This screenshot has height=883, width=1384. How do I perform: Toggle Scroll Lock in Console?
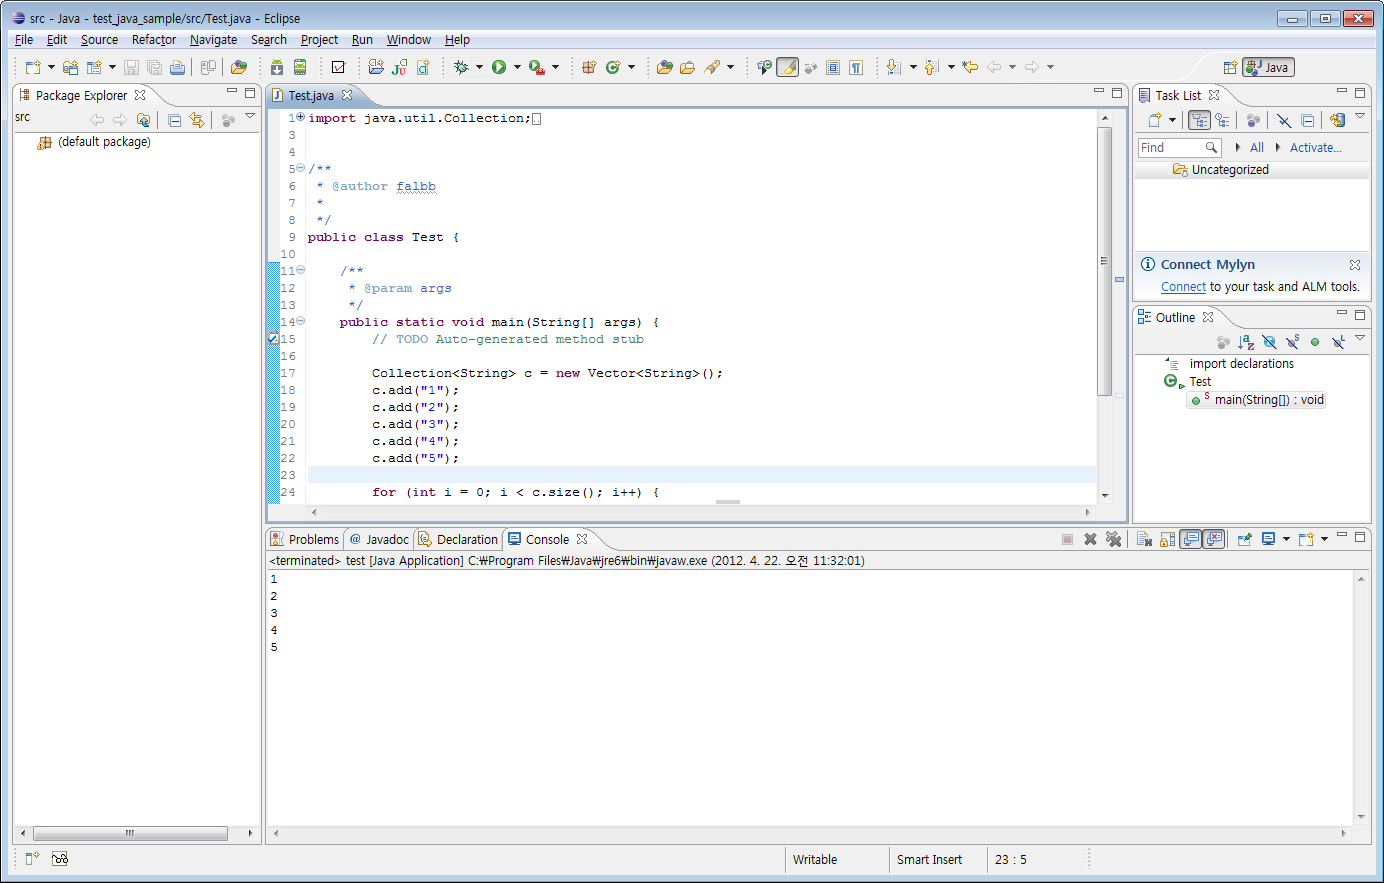pyautogui.click(x=1168, y=539)
